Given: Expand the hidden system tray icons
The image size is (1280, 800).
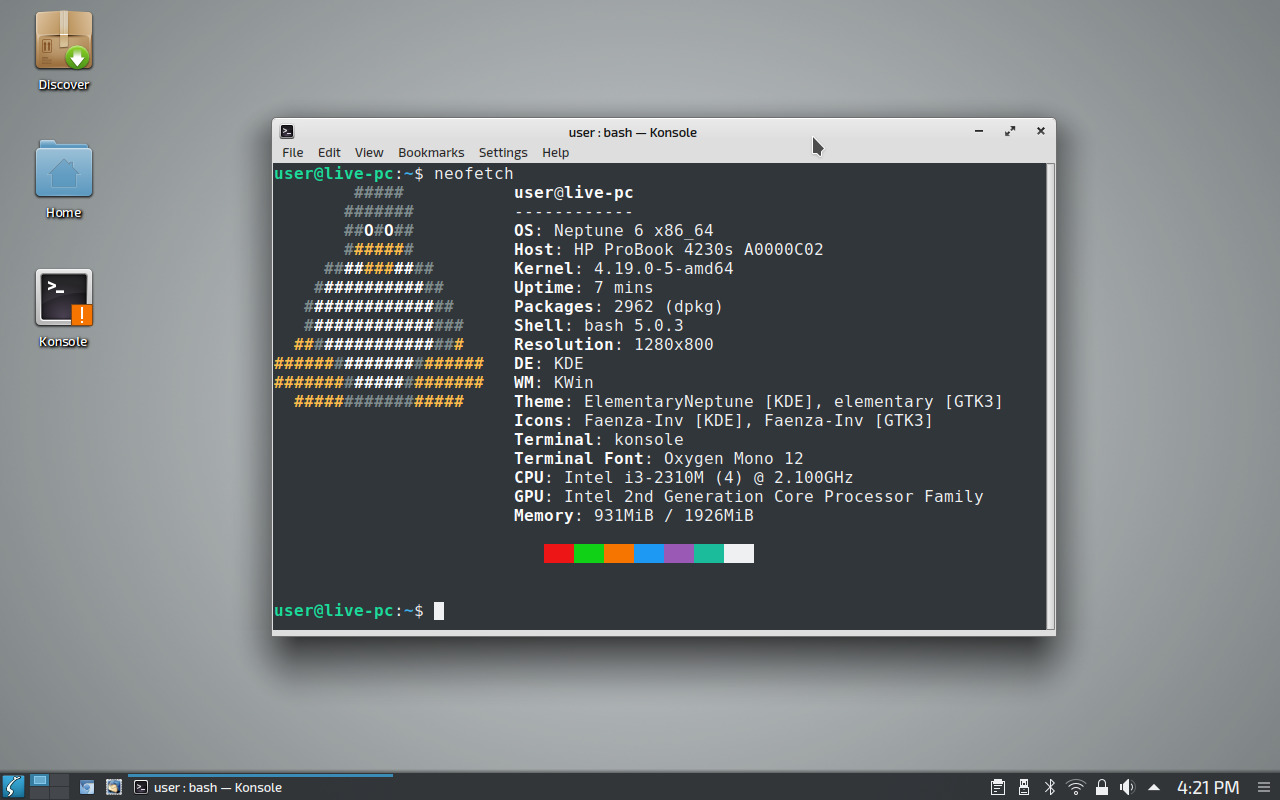Looking at the screenshot, I should tap(1153, 787).
